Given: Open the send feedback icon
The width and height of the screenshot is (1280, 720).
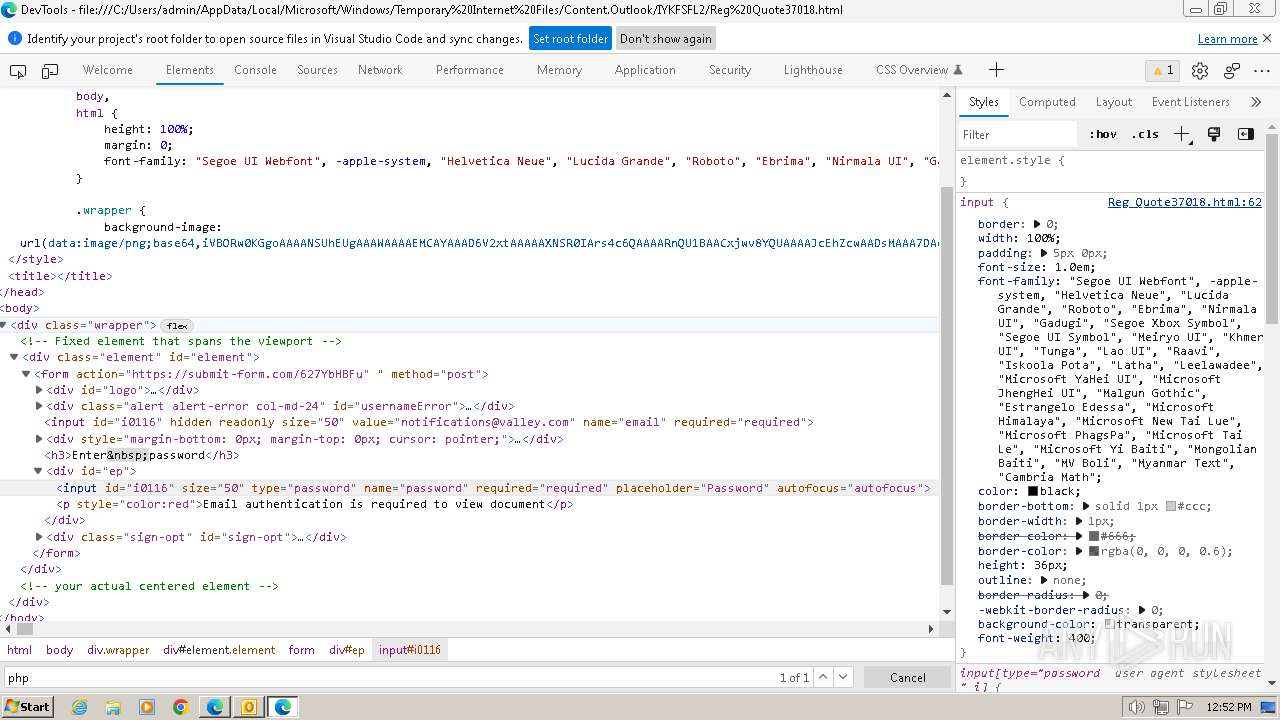Looking at the screenshot, I should coord(1232,70).
